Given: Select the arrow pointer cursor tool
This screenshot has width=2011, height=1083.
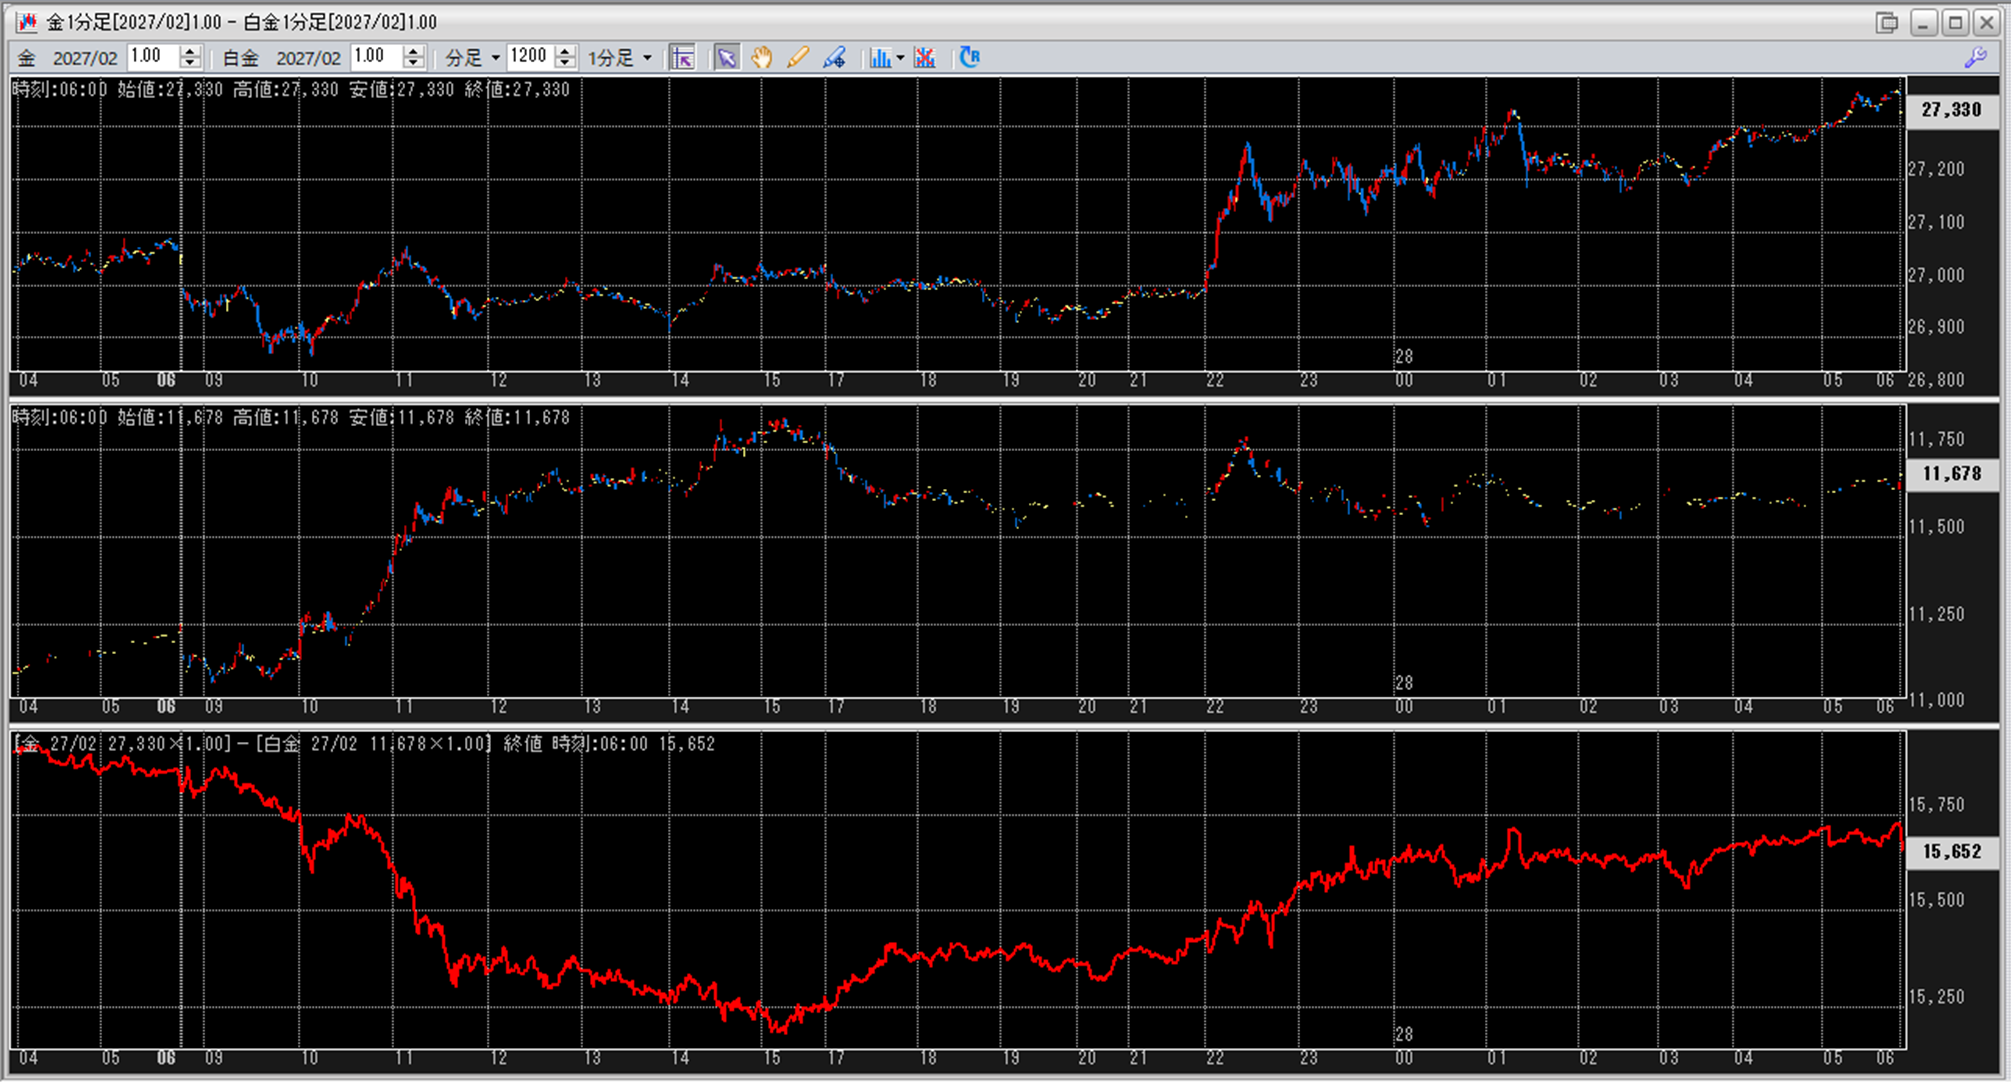Looking at the screenshot, I should [727, 58].
